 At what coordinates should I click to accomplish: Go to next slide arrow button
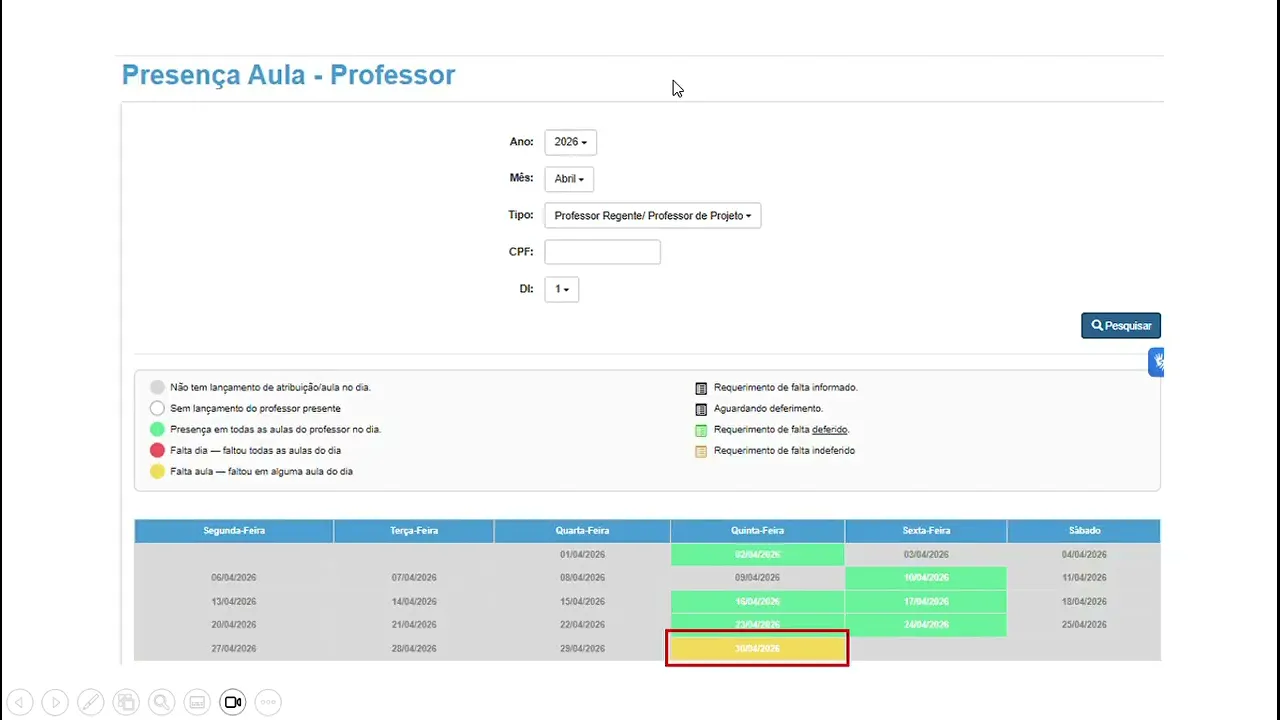pos(55,702)
